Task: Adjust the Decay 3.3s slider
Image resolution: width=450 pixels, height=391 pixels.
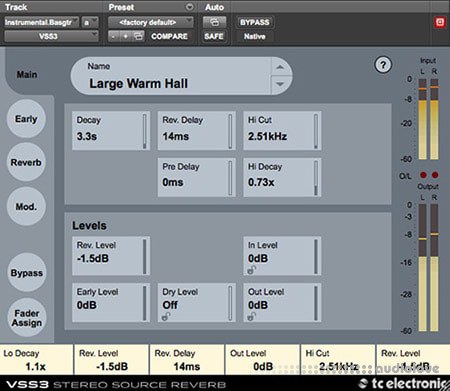Action: pyautogui.click(x=144, y=131)
